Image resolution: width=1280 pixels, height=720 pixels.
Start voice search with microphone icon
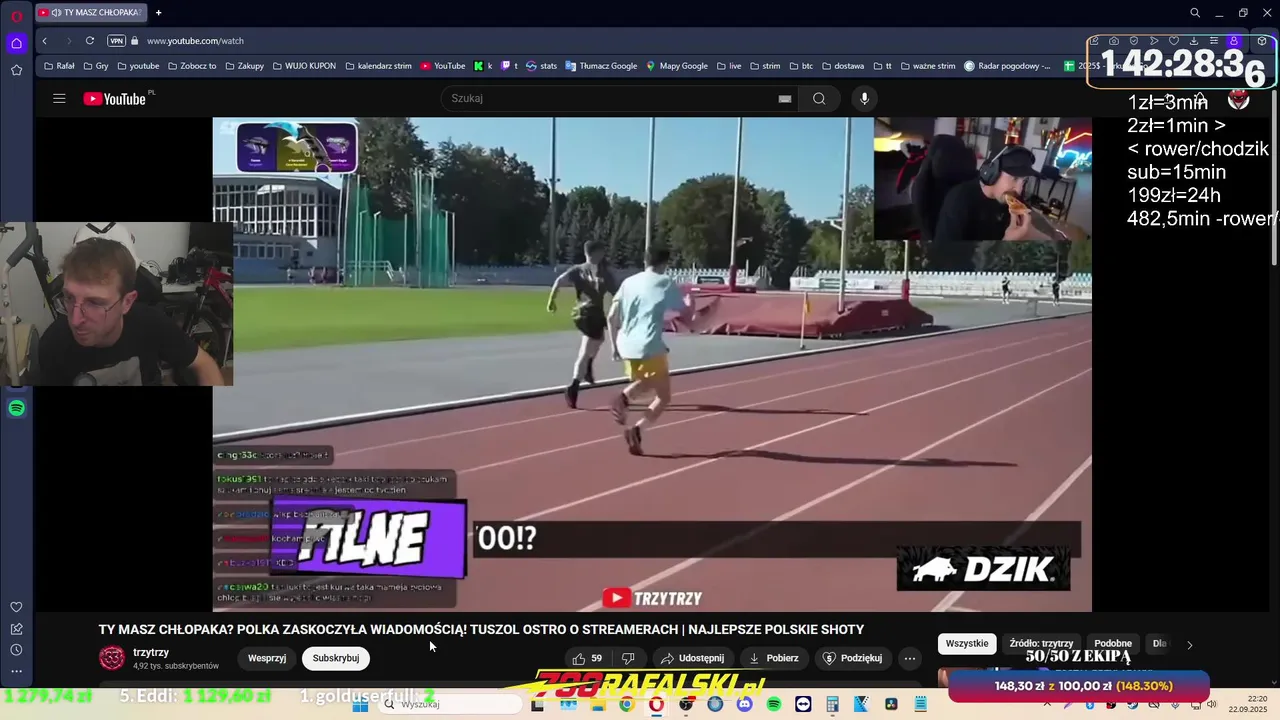tap(865, 98)
